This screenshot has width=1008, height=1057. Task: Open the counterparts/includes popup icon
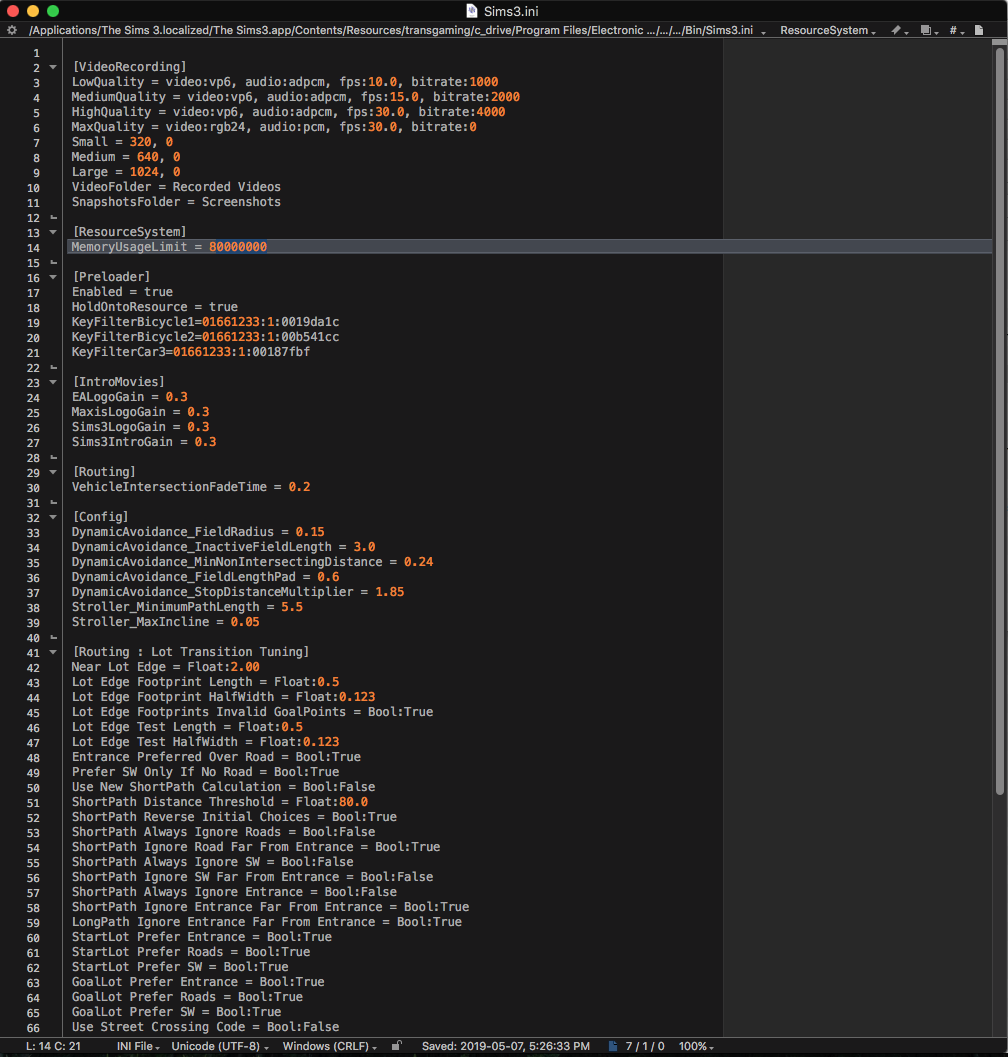pyautogui.click(x=929, y=30)
